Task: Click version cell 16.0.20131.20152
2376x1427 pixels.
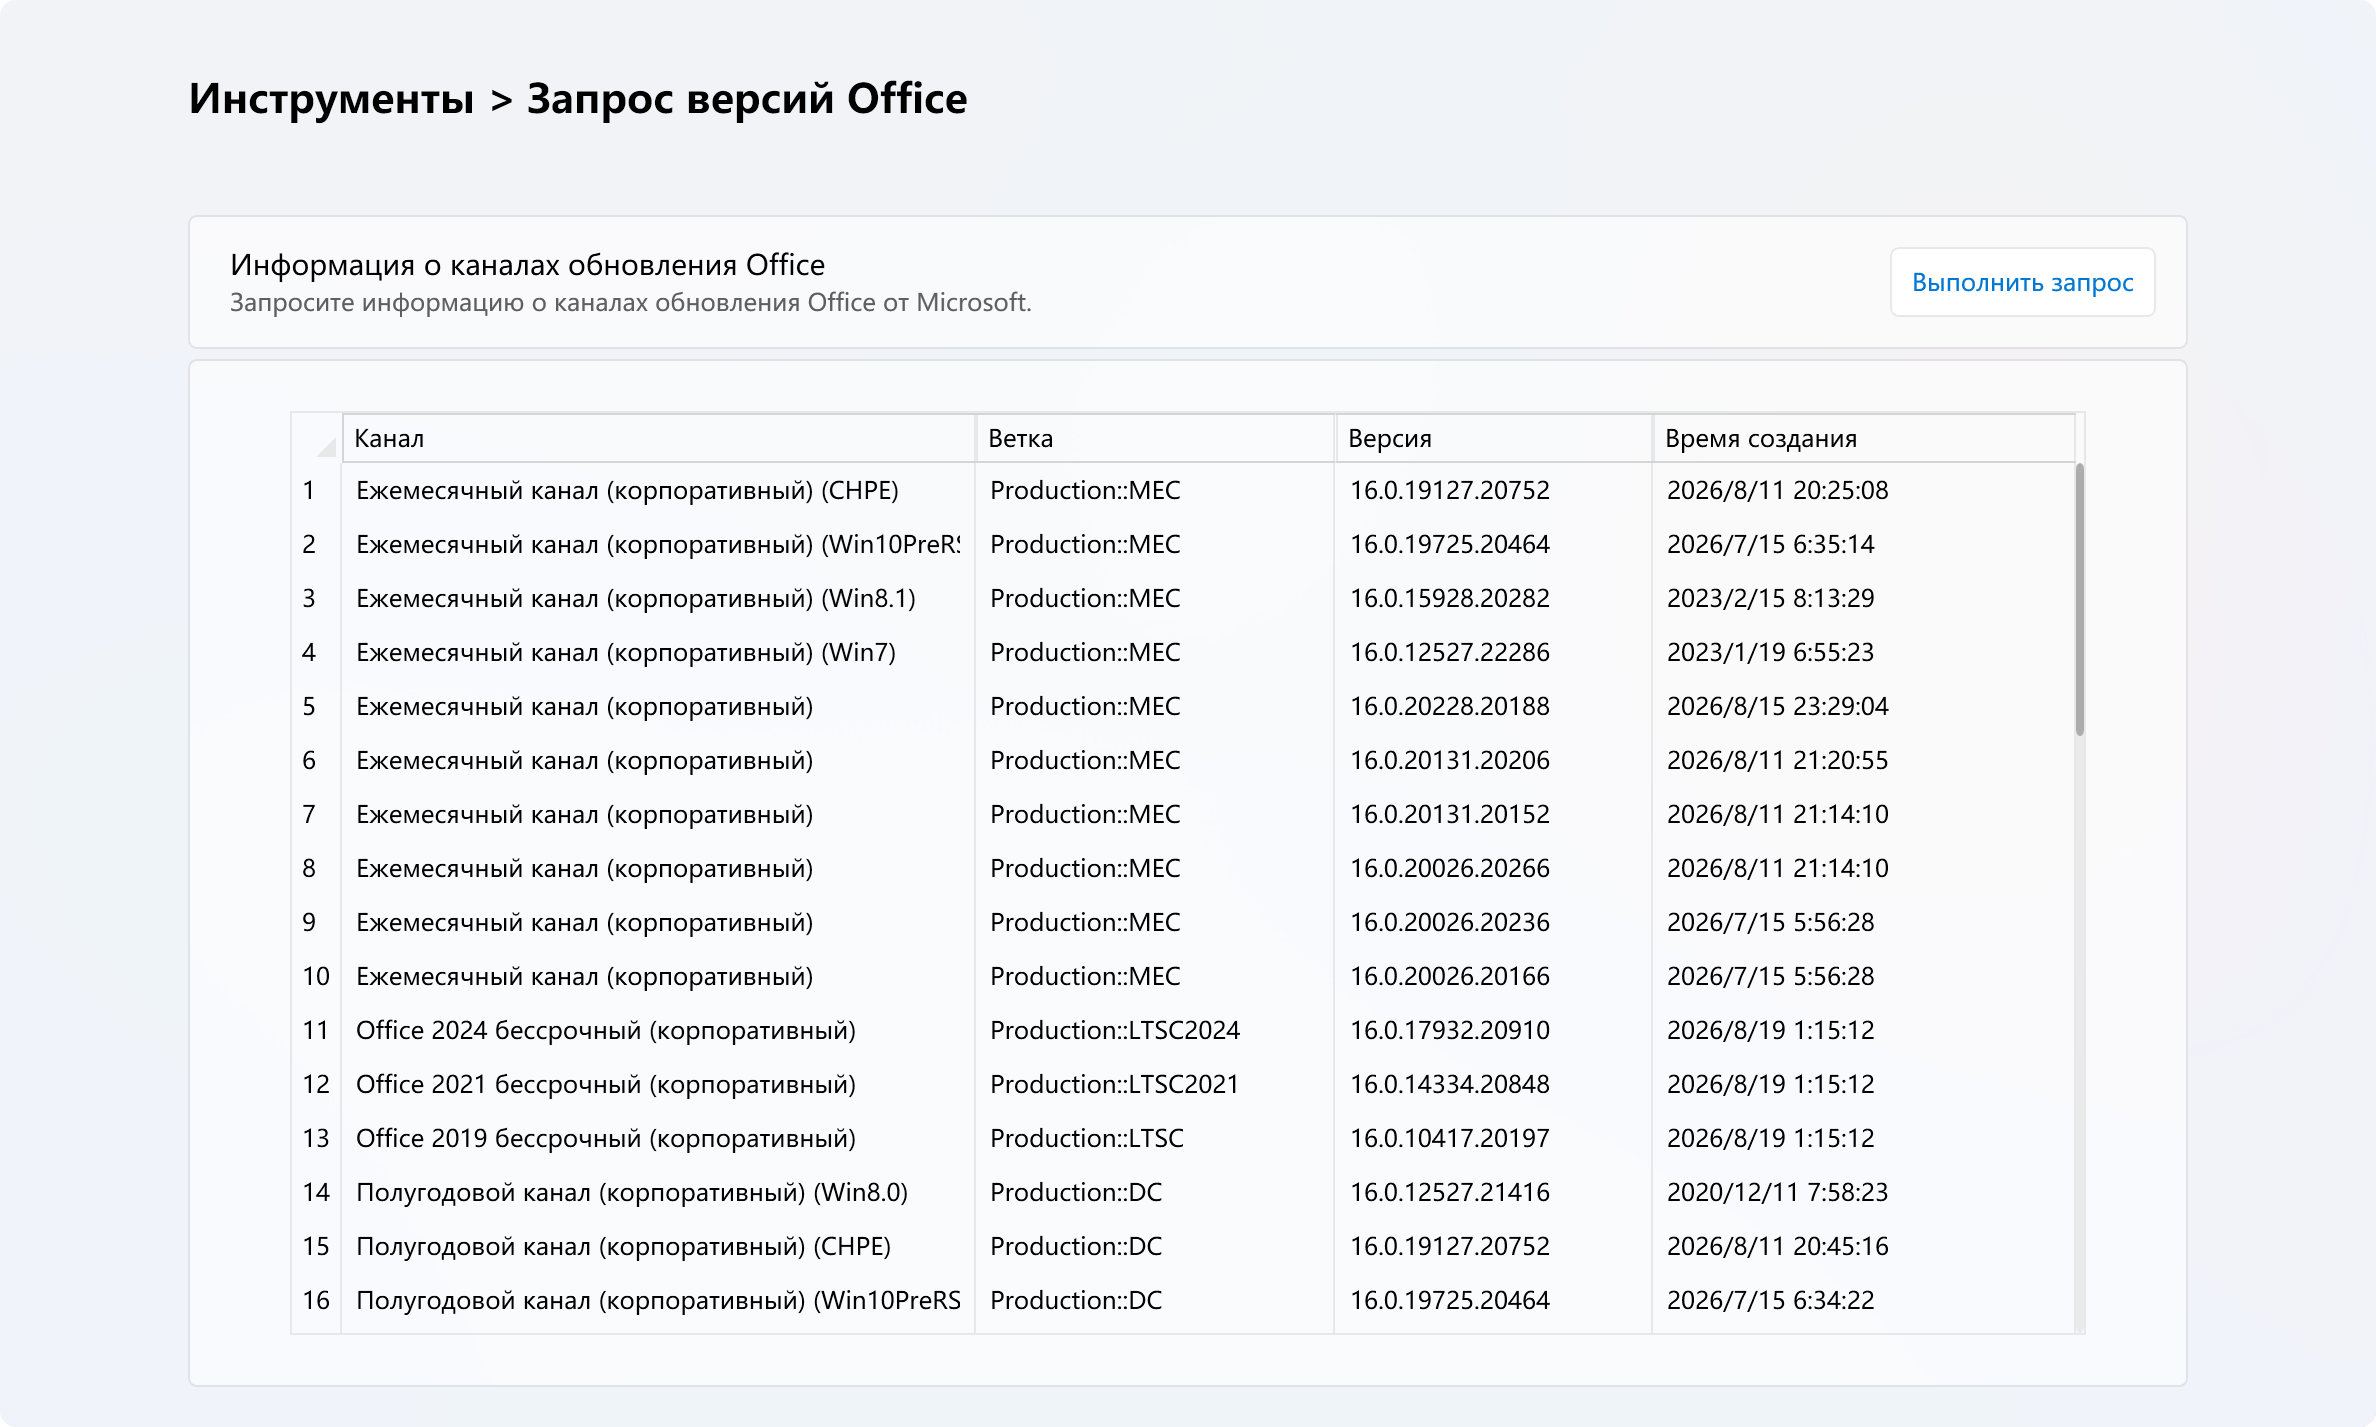Action: tap(1493, 814)
